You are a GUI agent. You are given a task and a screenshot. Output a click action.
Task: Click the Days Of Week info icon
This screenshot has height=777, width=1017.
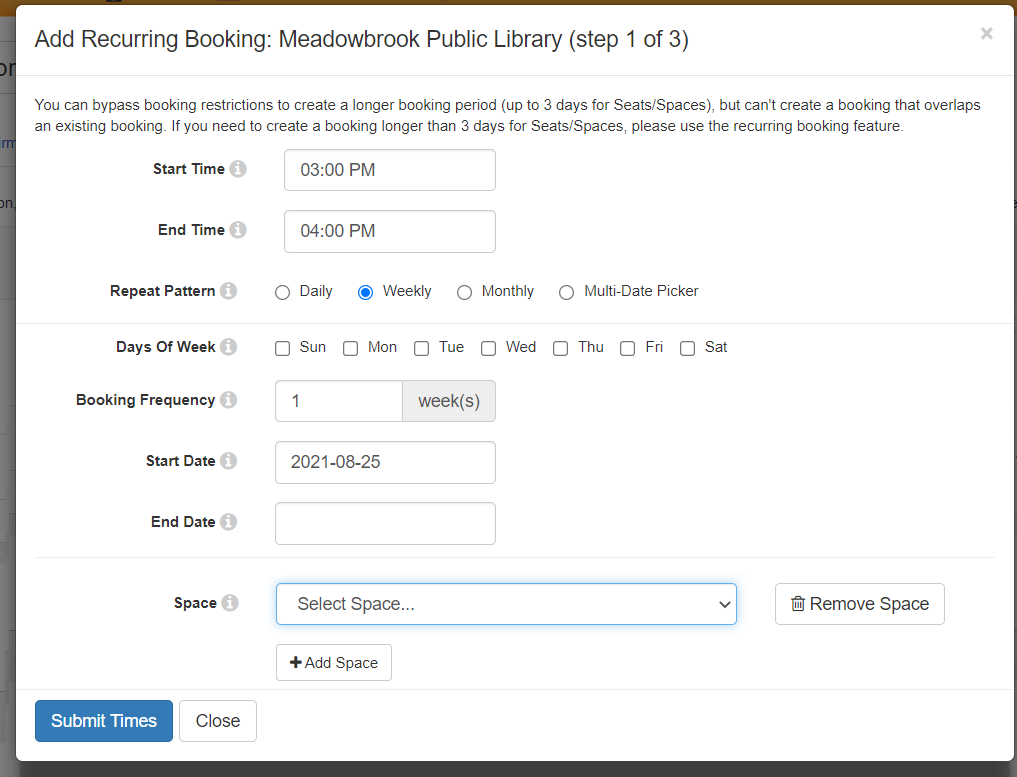[228, 346]
